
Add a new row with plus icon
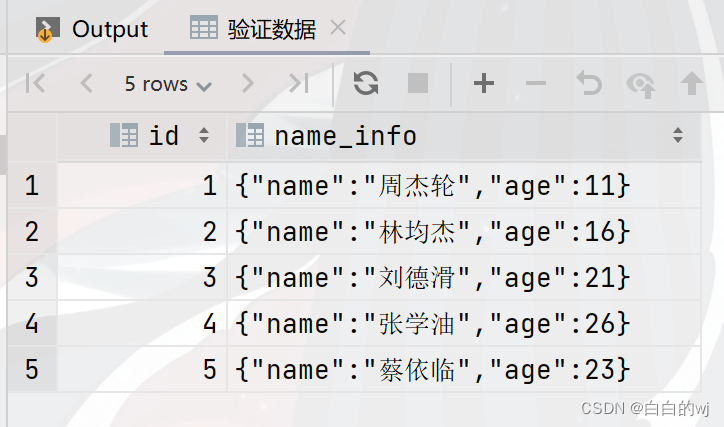point(484,84)
